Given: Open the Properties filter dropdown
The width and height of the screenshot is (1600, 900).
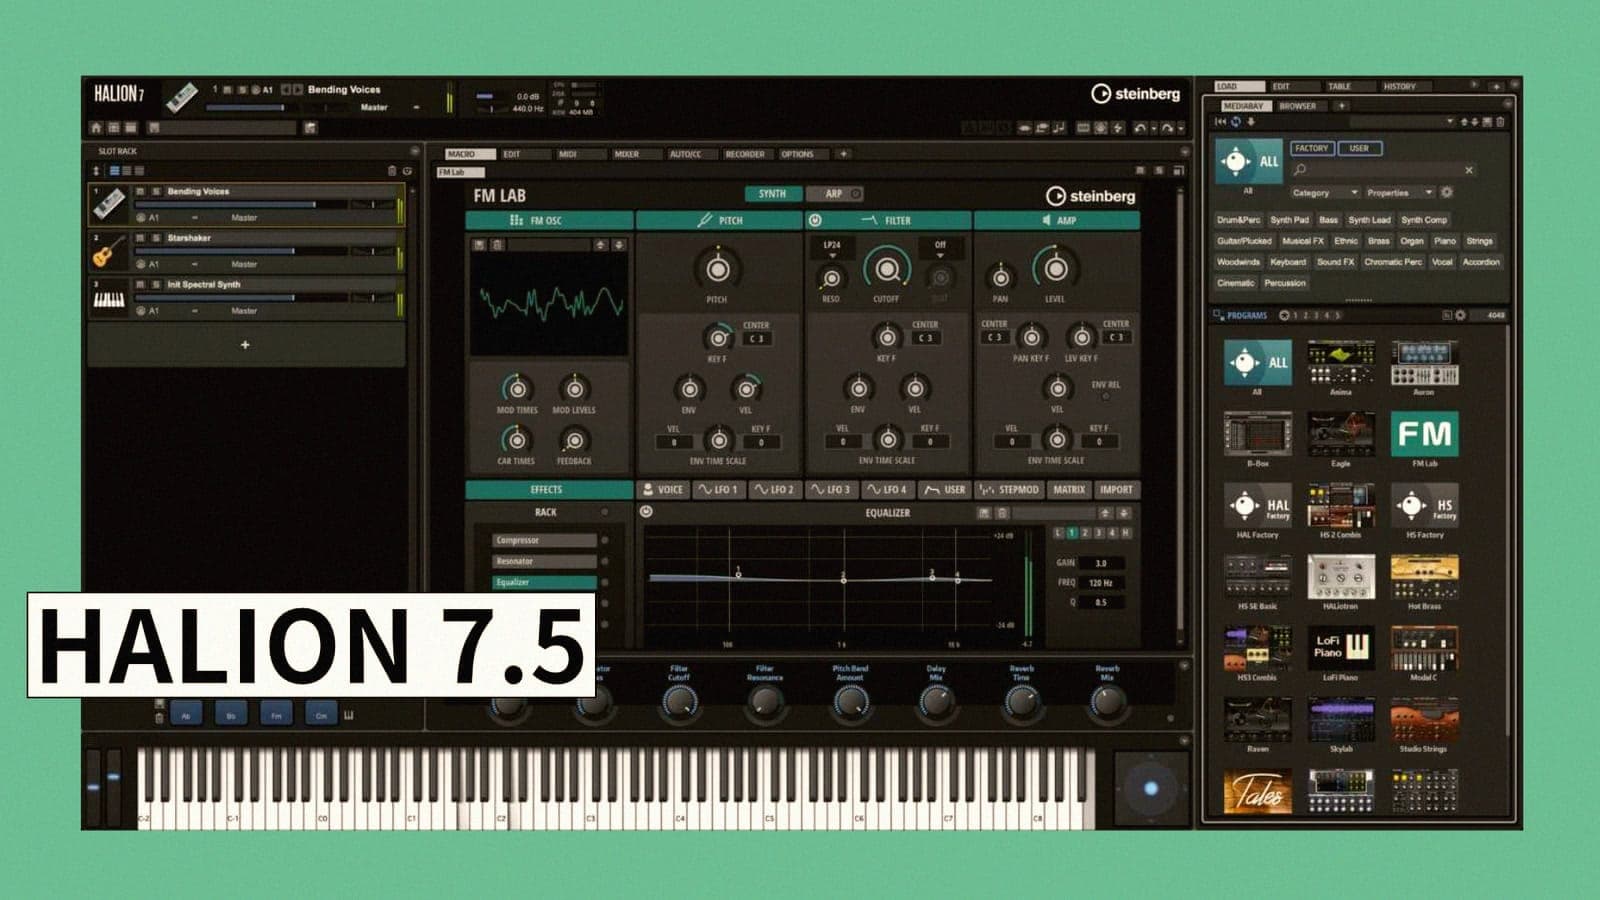Looking at the screenshot, I should (x=1400, y=193).
